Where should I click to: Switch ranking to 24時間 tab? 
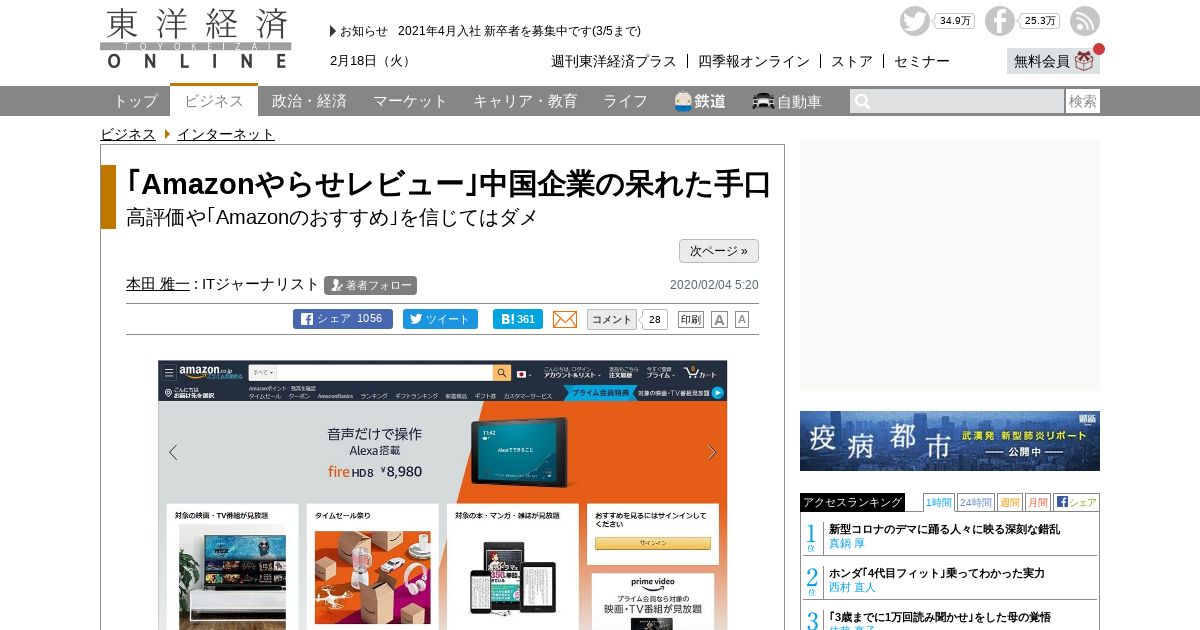tap(976, 502)
